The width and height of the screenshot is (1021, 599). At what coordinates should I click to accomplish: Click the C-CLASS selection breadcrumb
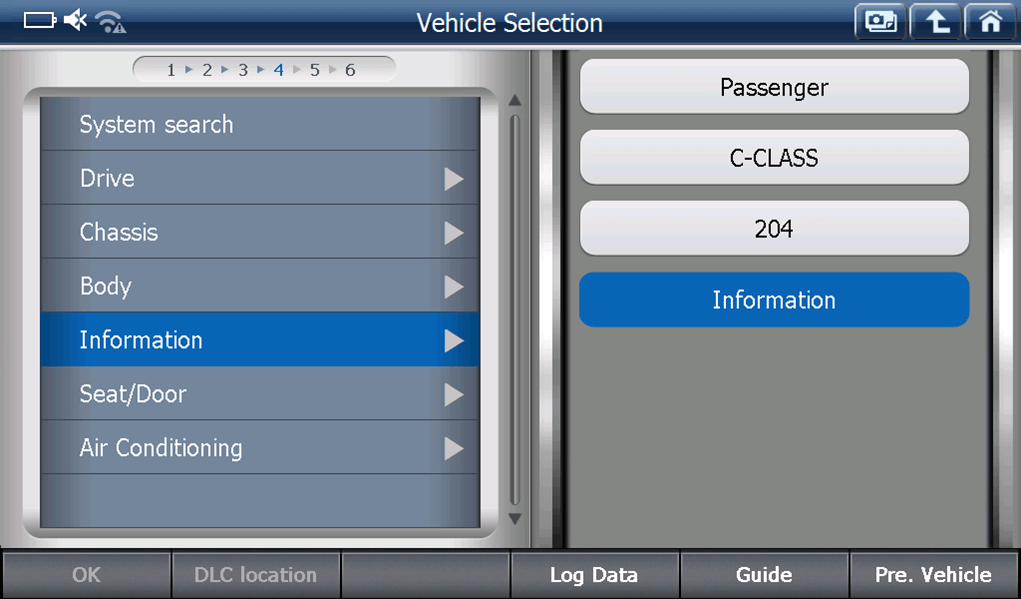[774, 158]
